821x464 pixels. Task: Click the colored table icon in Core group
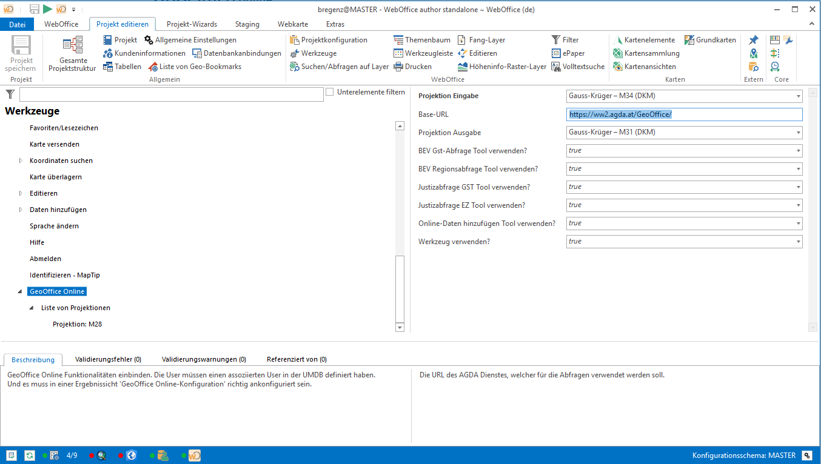pyautogui.click(x=775, y=40)
